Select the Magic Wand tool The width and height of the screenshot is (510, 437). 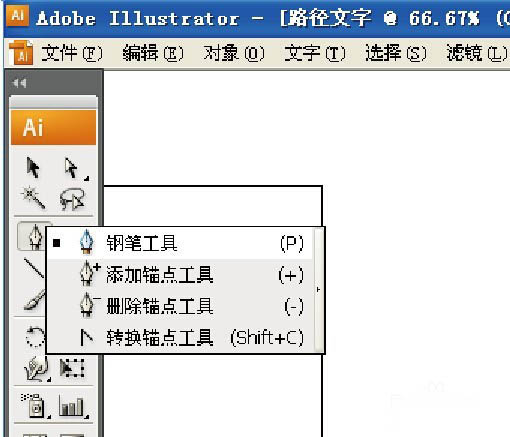point(33,197)
